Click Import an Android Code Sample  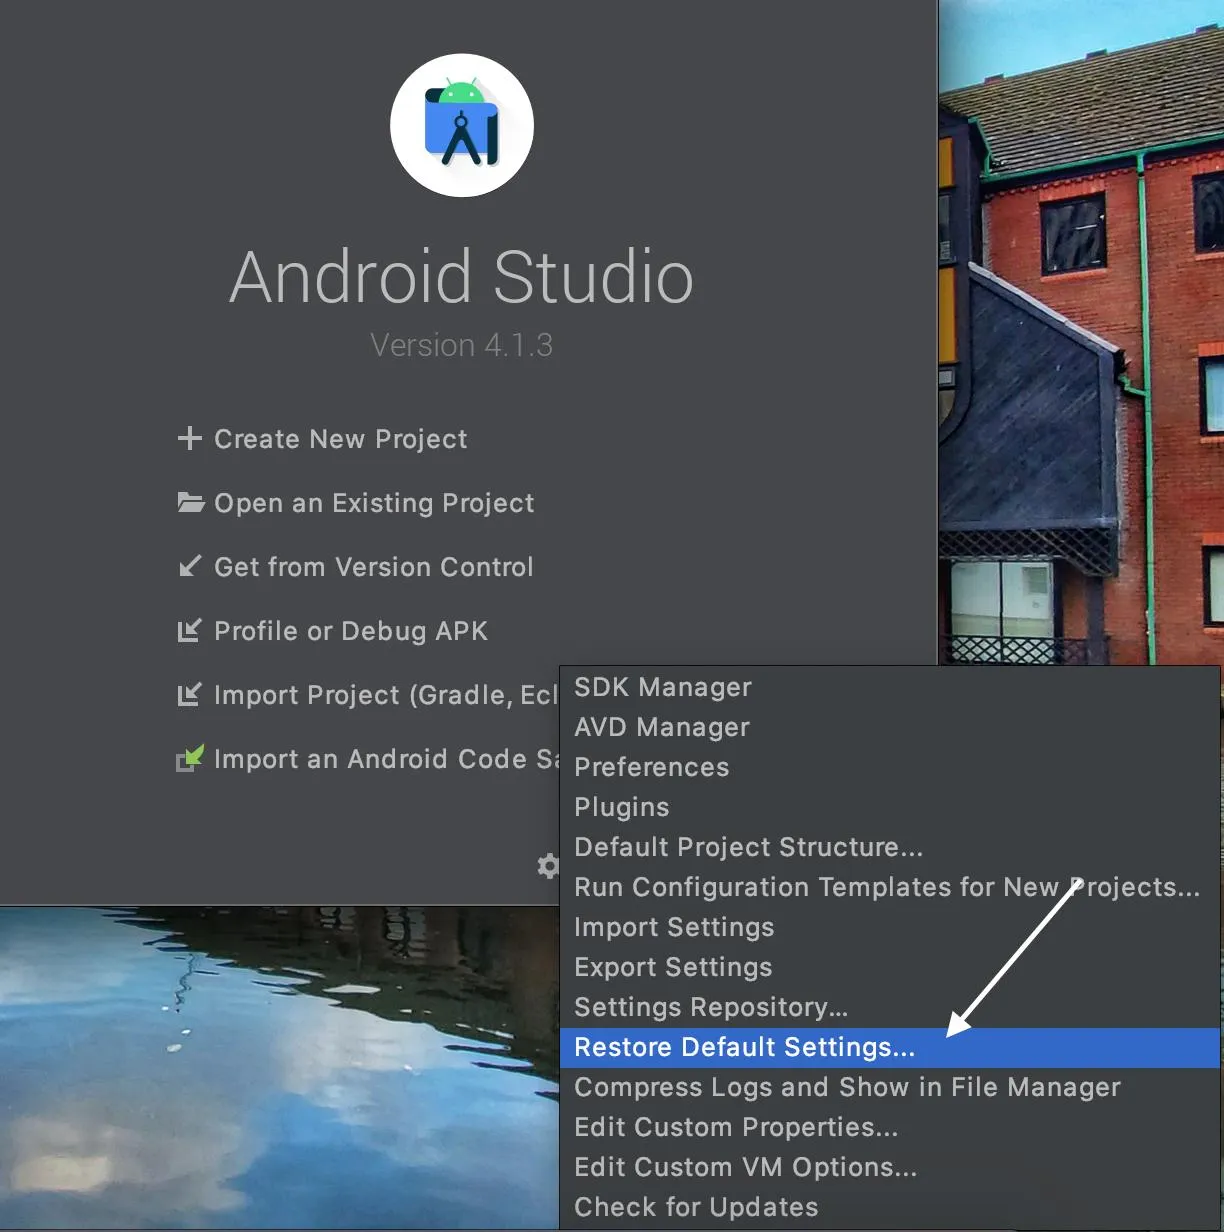(386, 759)
